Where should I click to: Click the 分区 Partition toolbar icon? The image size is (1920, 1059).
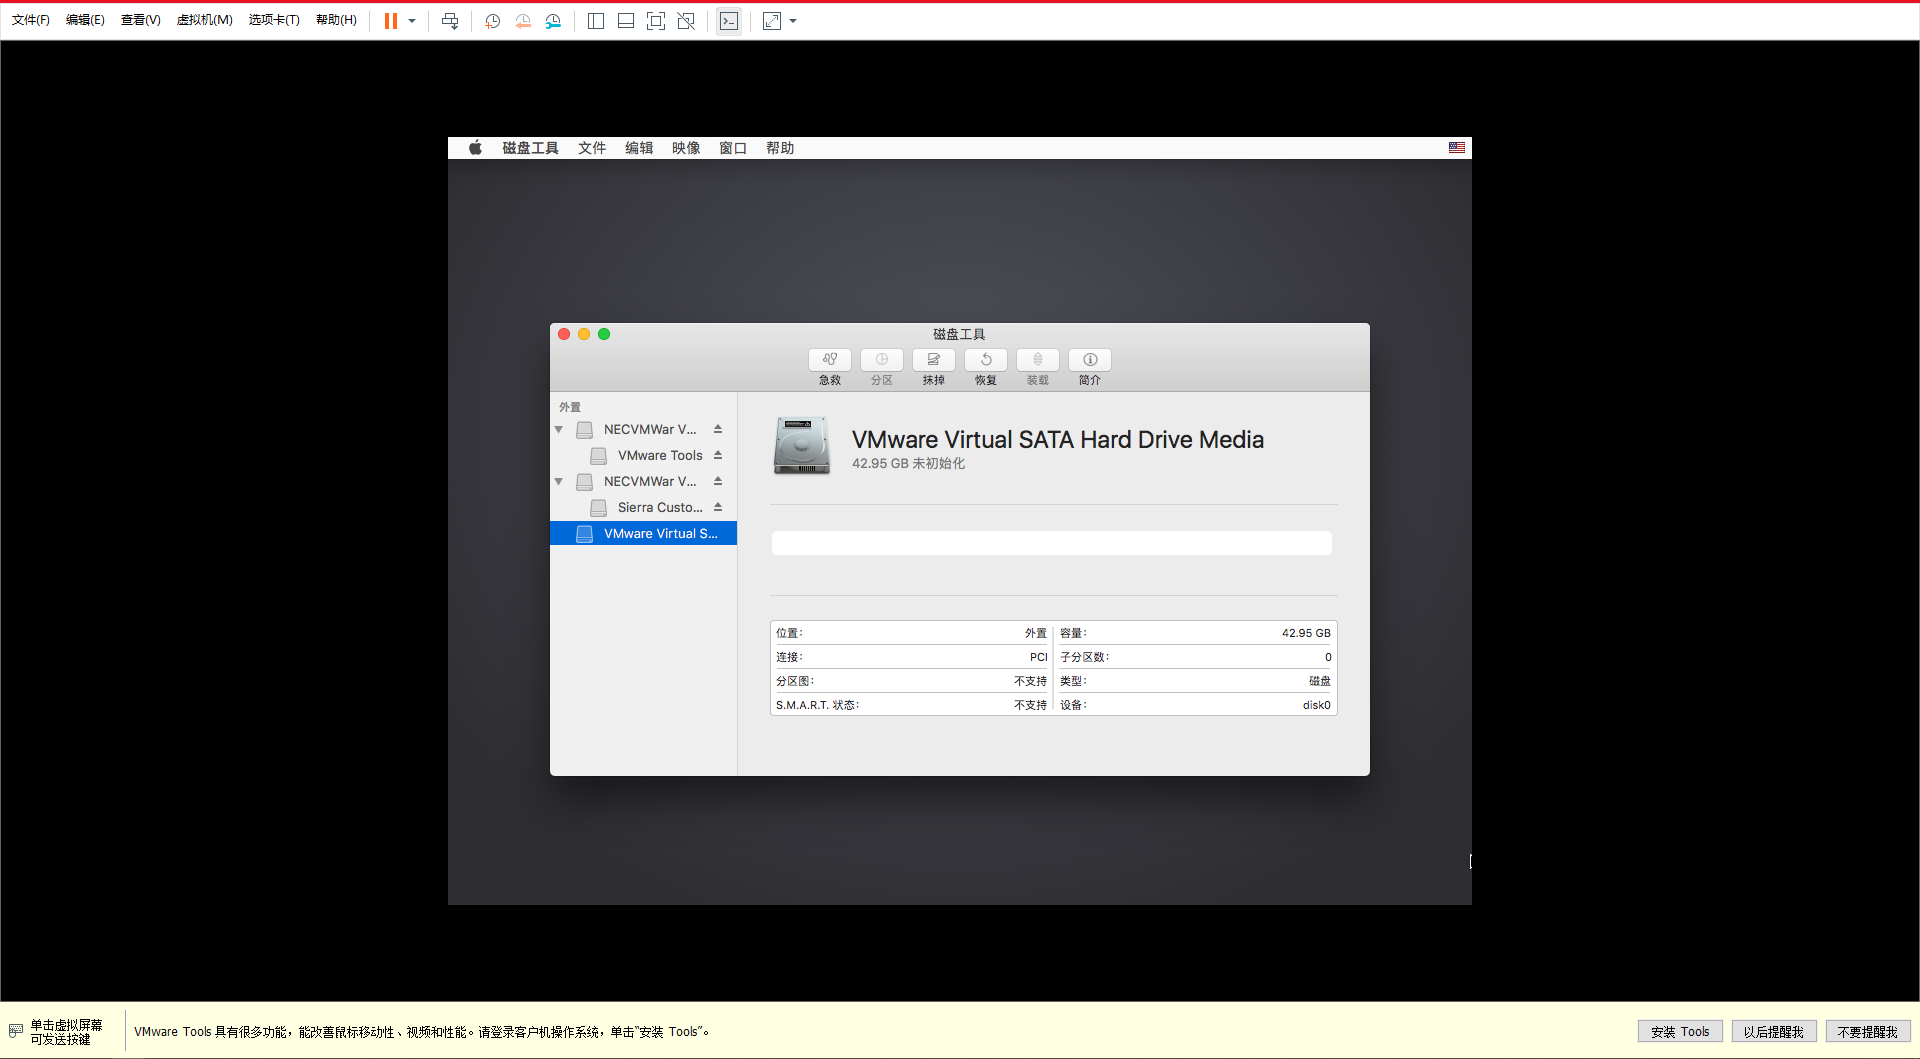882,360
